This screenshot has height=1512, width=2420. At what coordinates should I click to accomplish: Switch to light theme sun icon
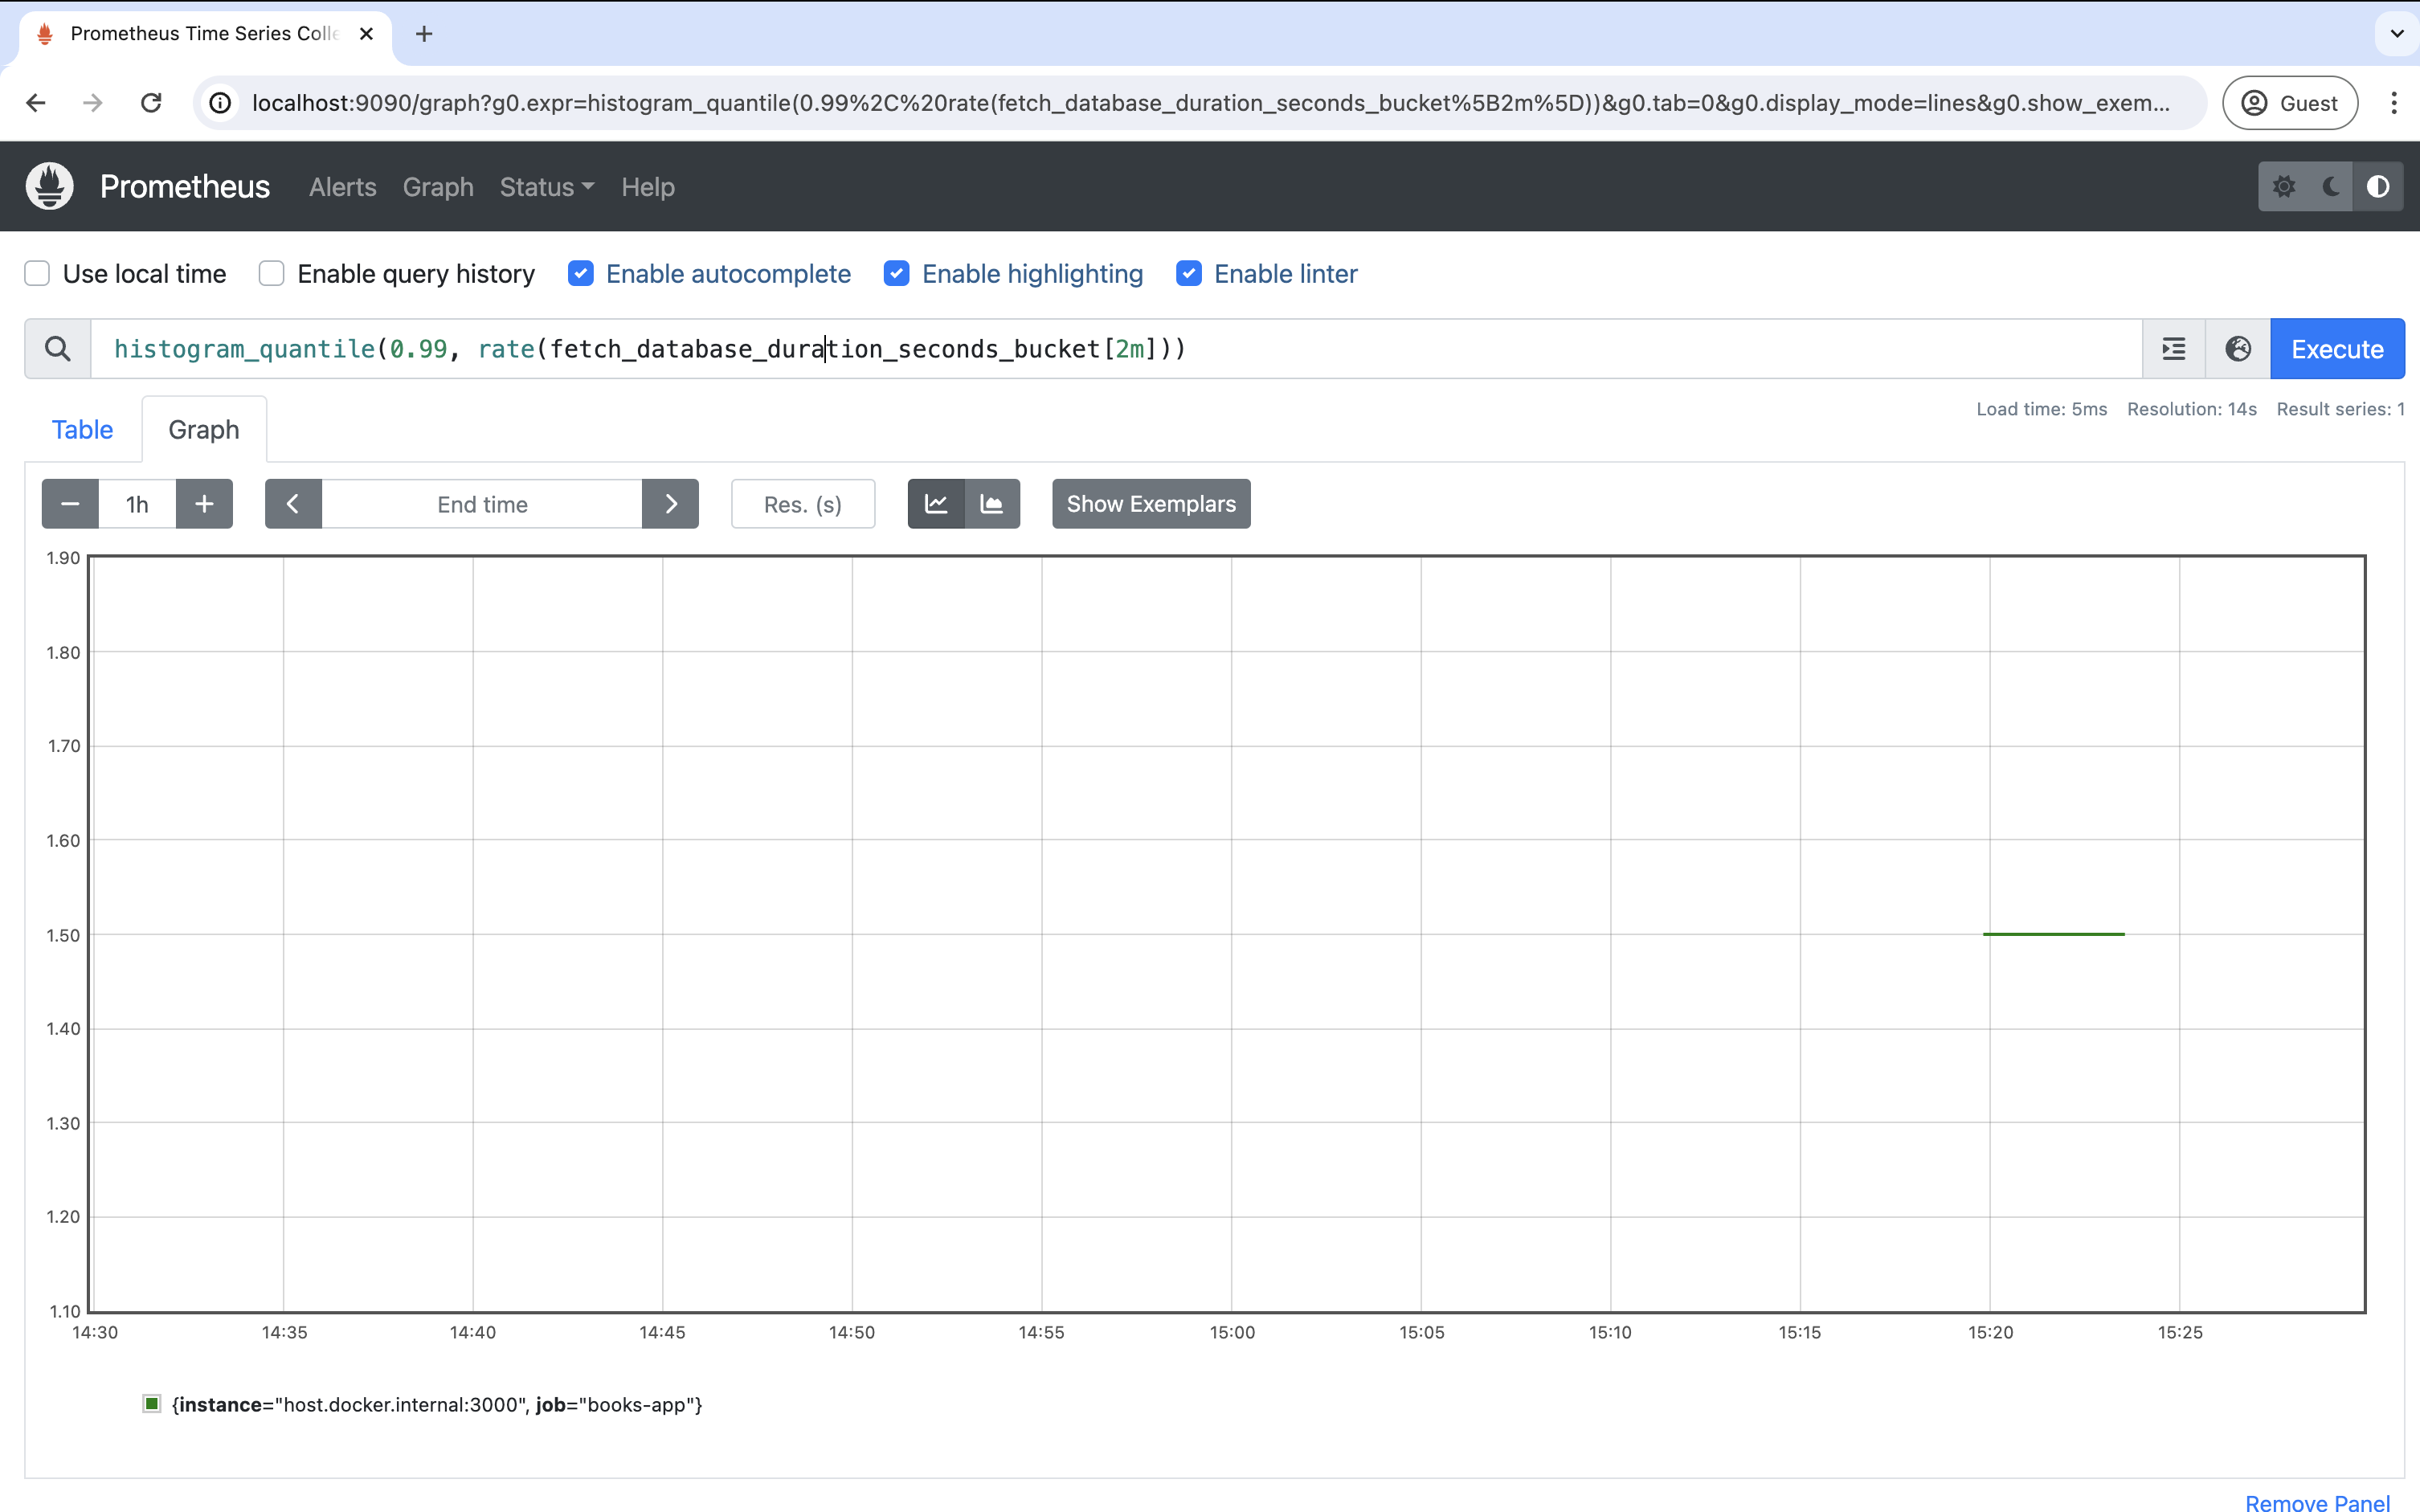click(x=2283, y=187)
